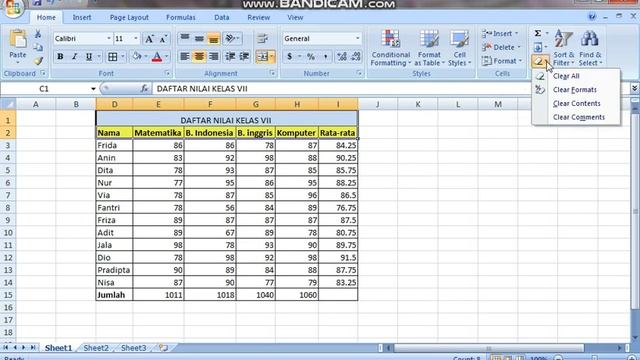The image size is (640, 360).
Task: Click the Merge & Center icon
Action: click(262, 56)
